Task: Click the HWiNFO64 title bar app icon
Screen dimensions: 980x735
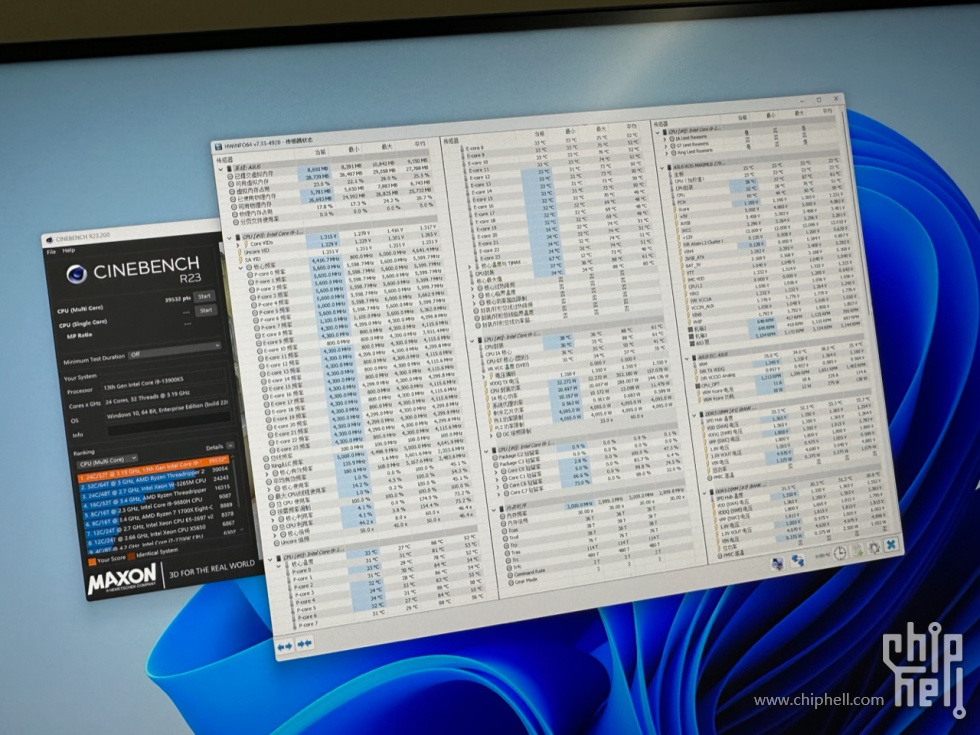Action: tap(218, 148)
